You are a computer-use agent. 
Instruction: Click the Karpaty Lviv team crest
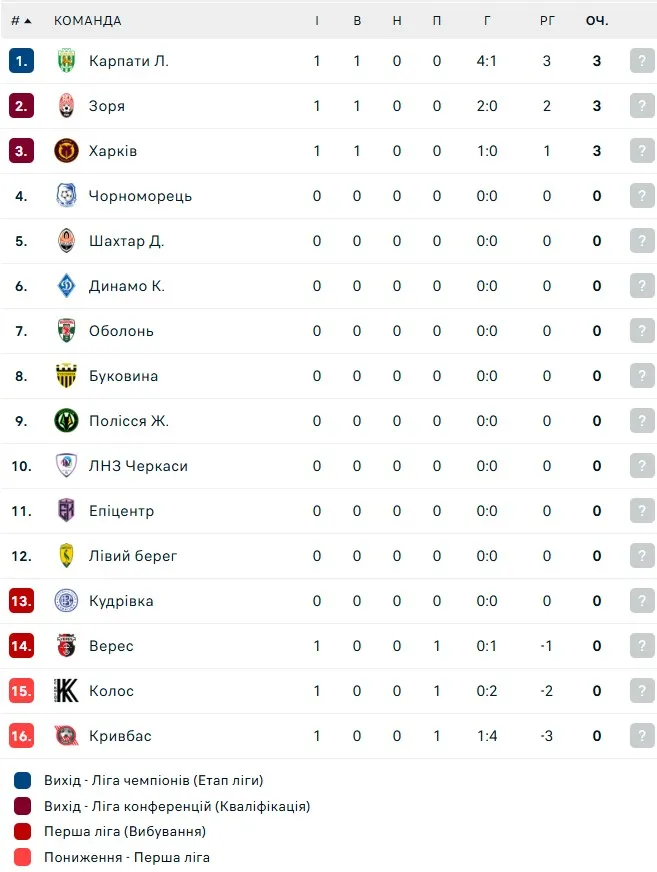(x=66, y=61)
